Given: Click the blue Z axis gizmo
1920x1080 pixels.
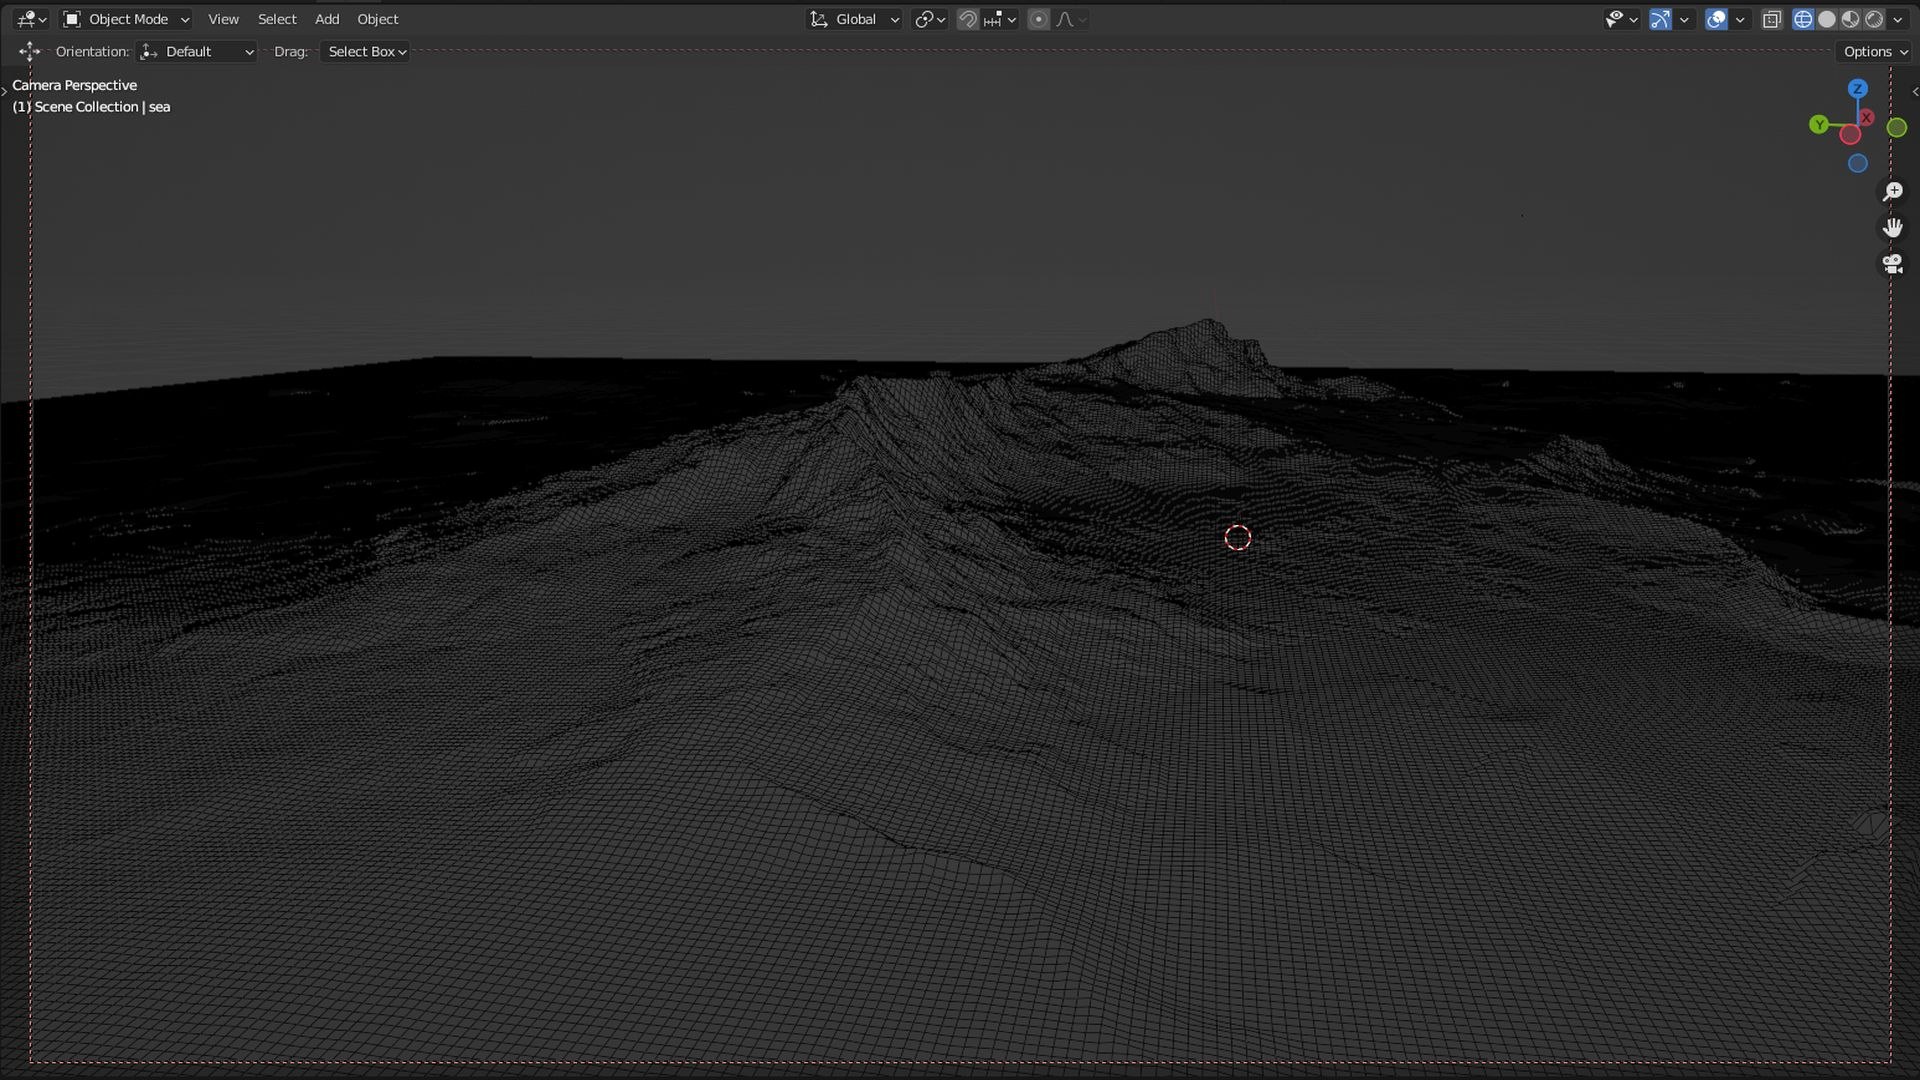Looking at the screenshot, I should (x=1858, y=88).
